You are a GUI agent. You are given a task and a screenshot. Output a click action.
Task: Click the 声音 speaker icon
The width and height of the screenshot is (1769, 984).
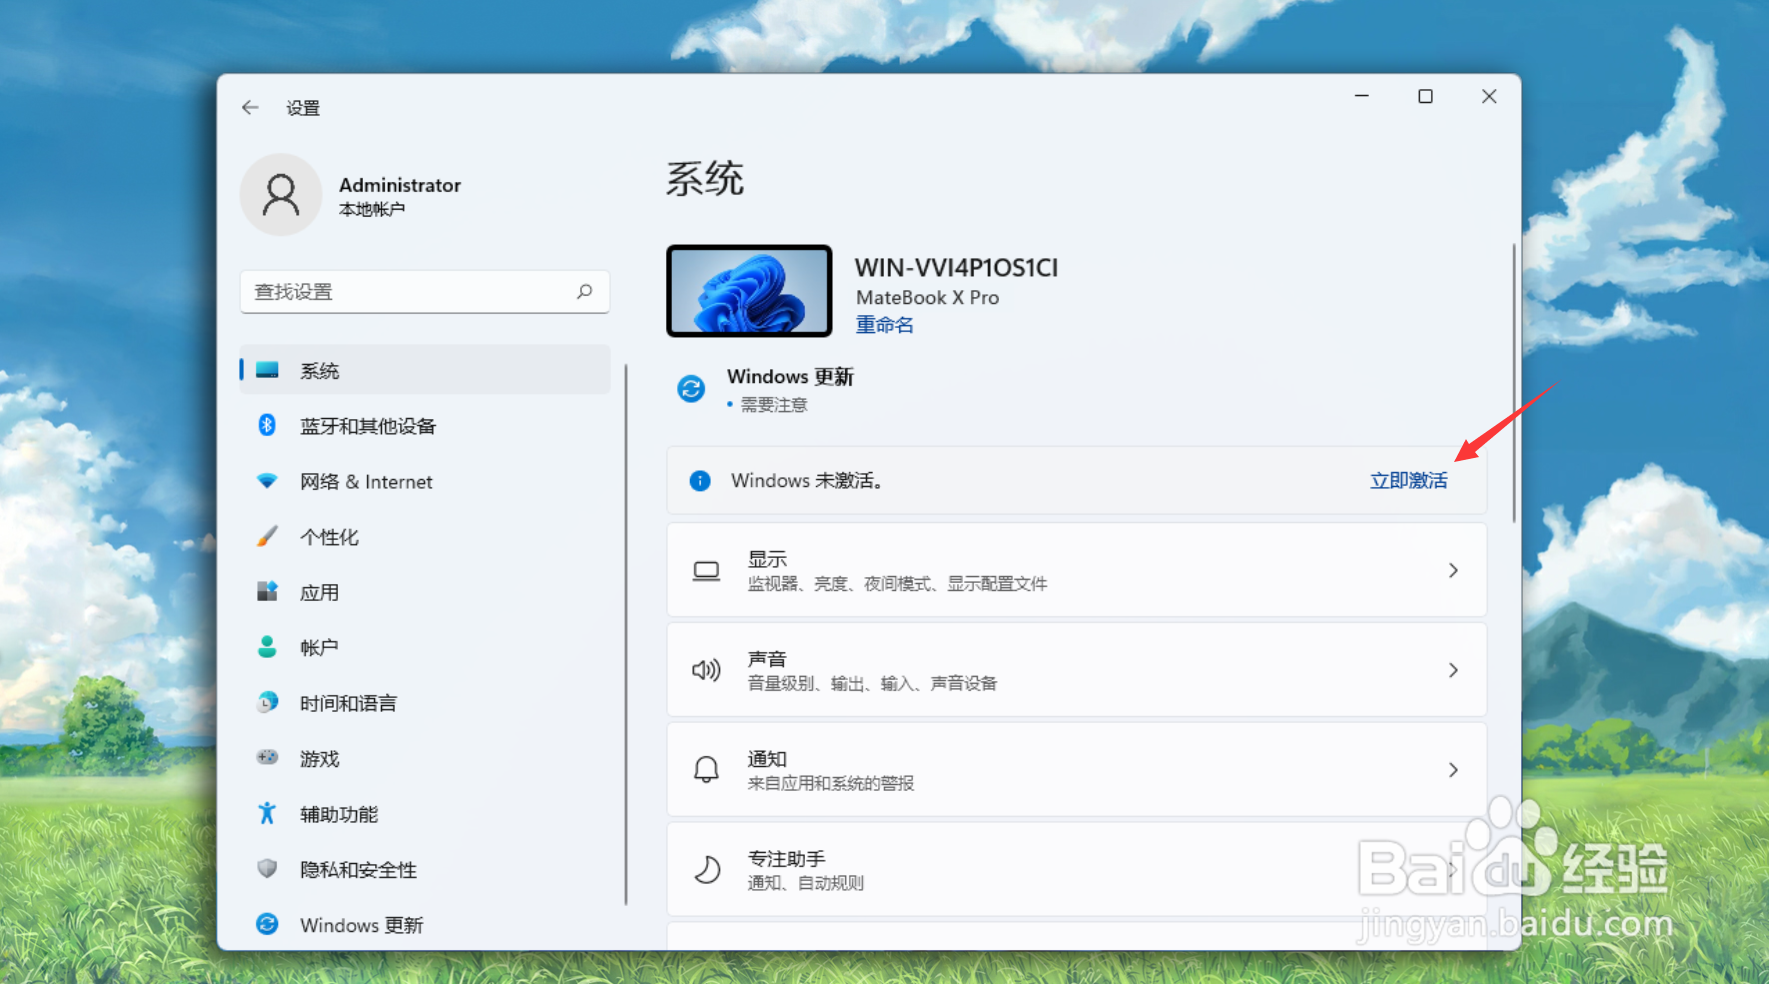[x=706, y=670]
